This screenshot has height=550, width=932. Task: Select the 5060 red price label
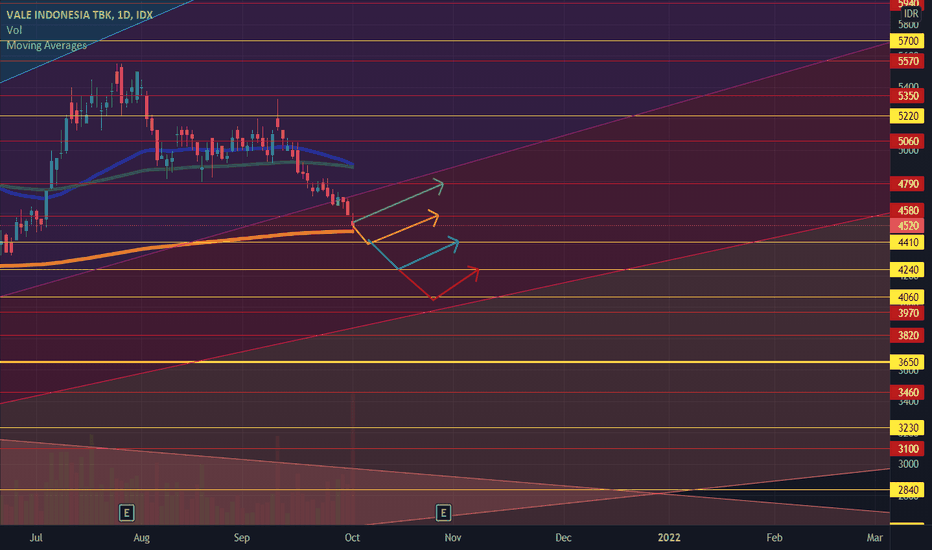(x=907, y=142)
